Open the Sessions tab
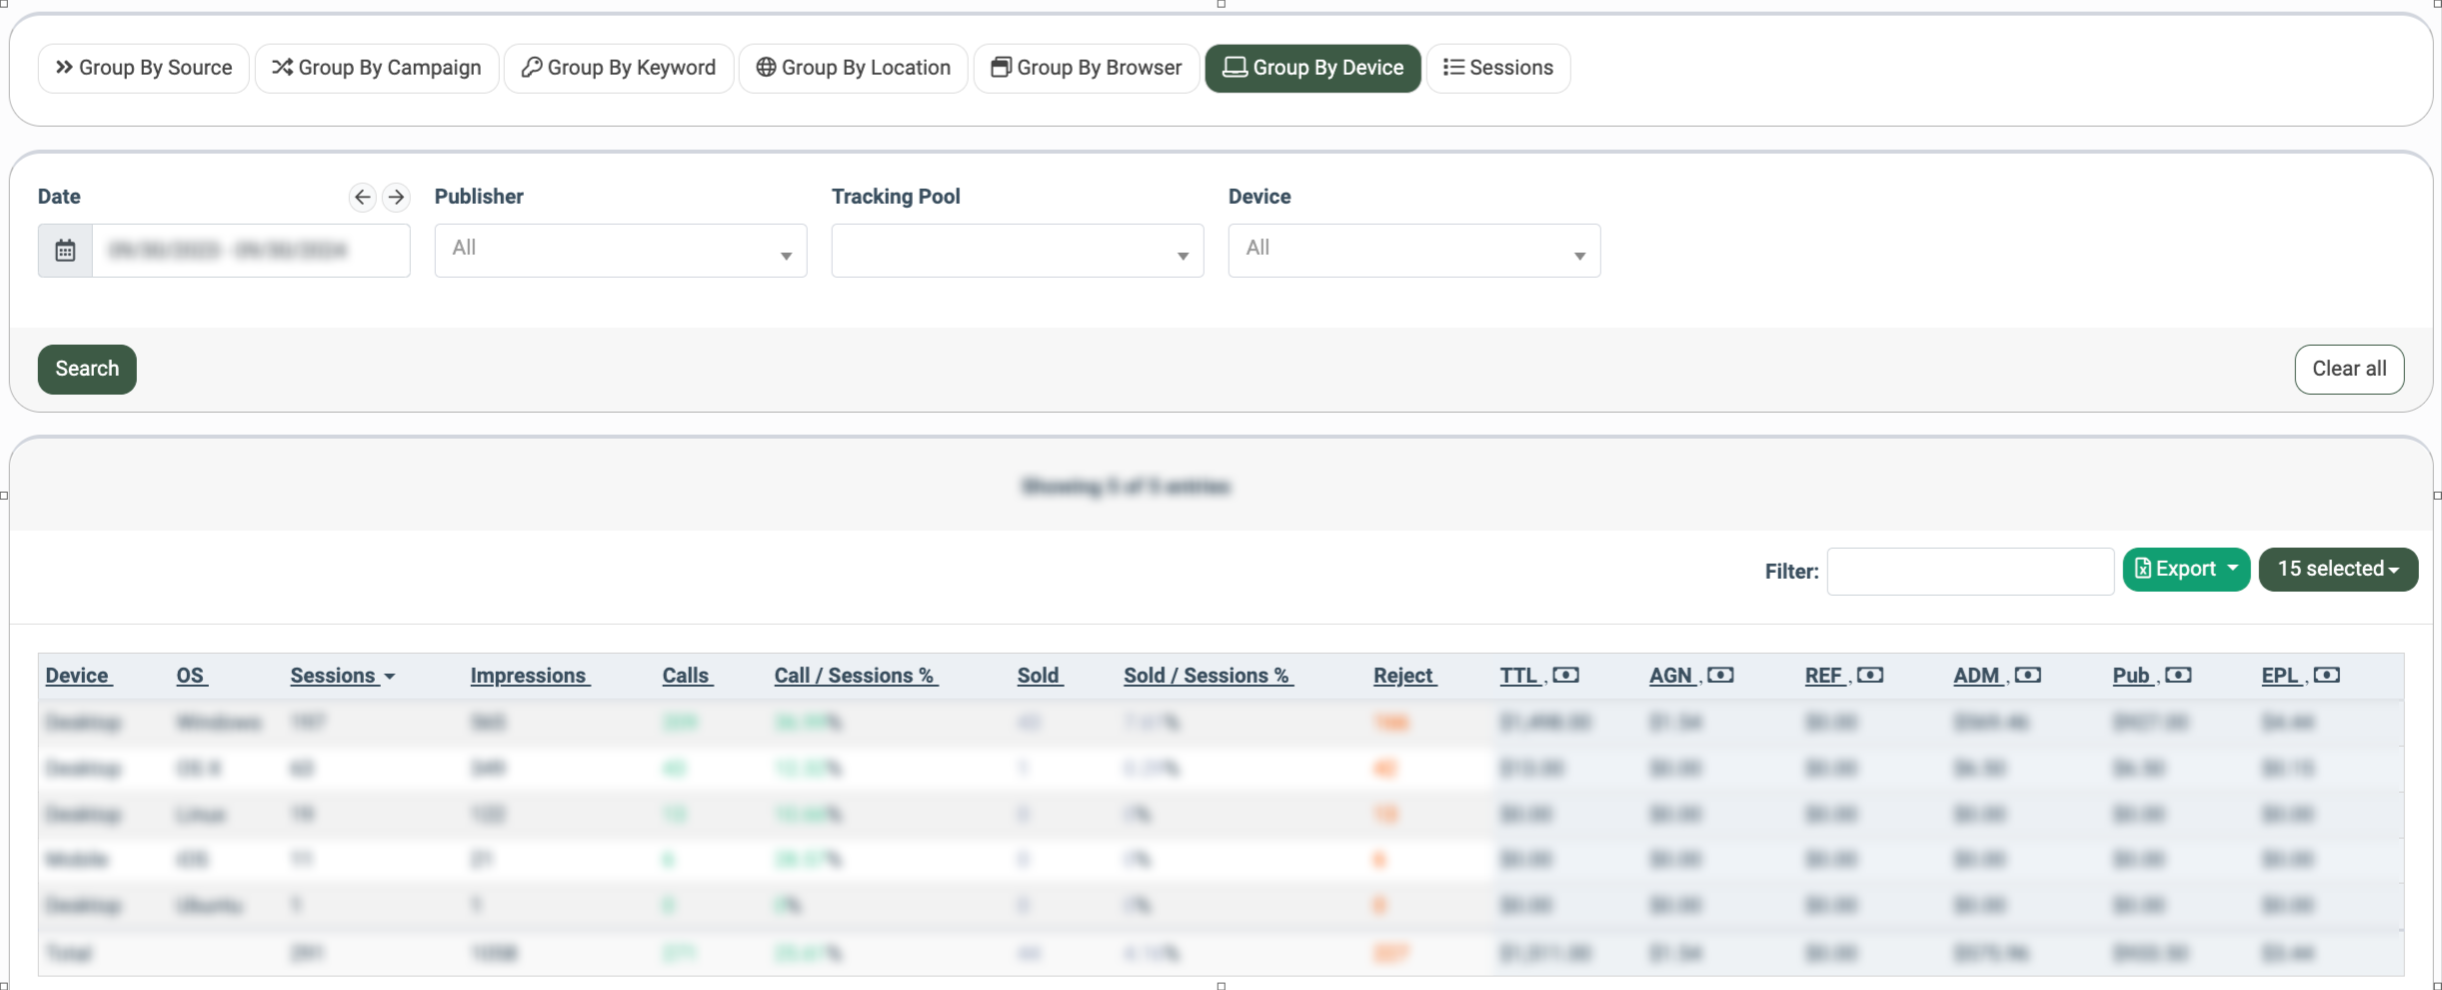The image size is (2442, 990). (x=1497, y=68)
